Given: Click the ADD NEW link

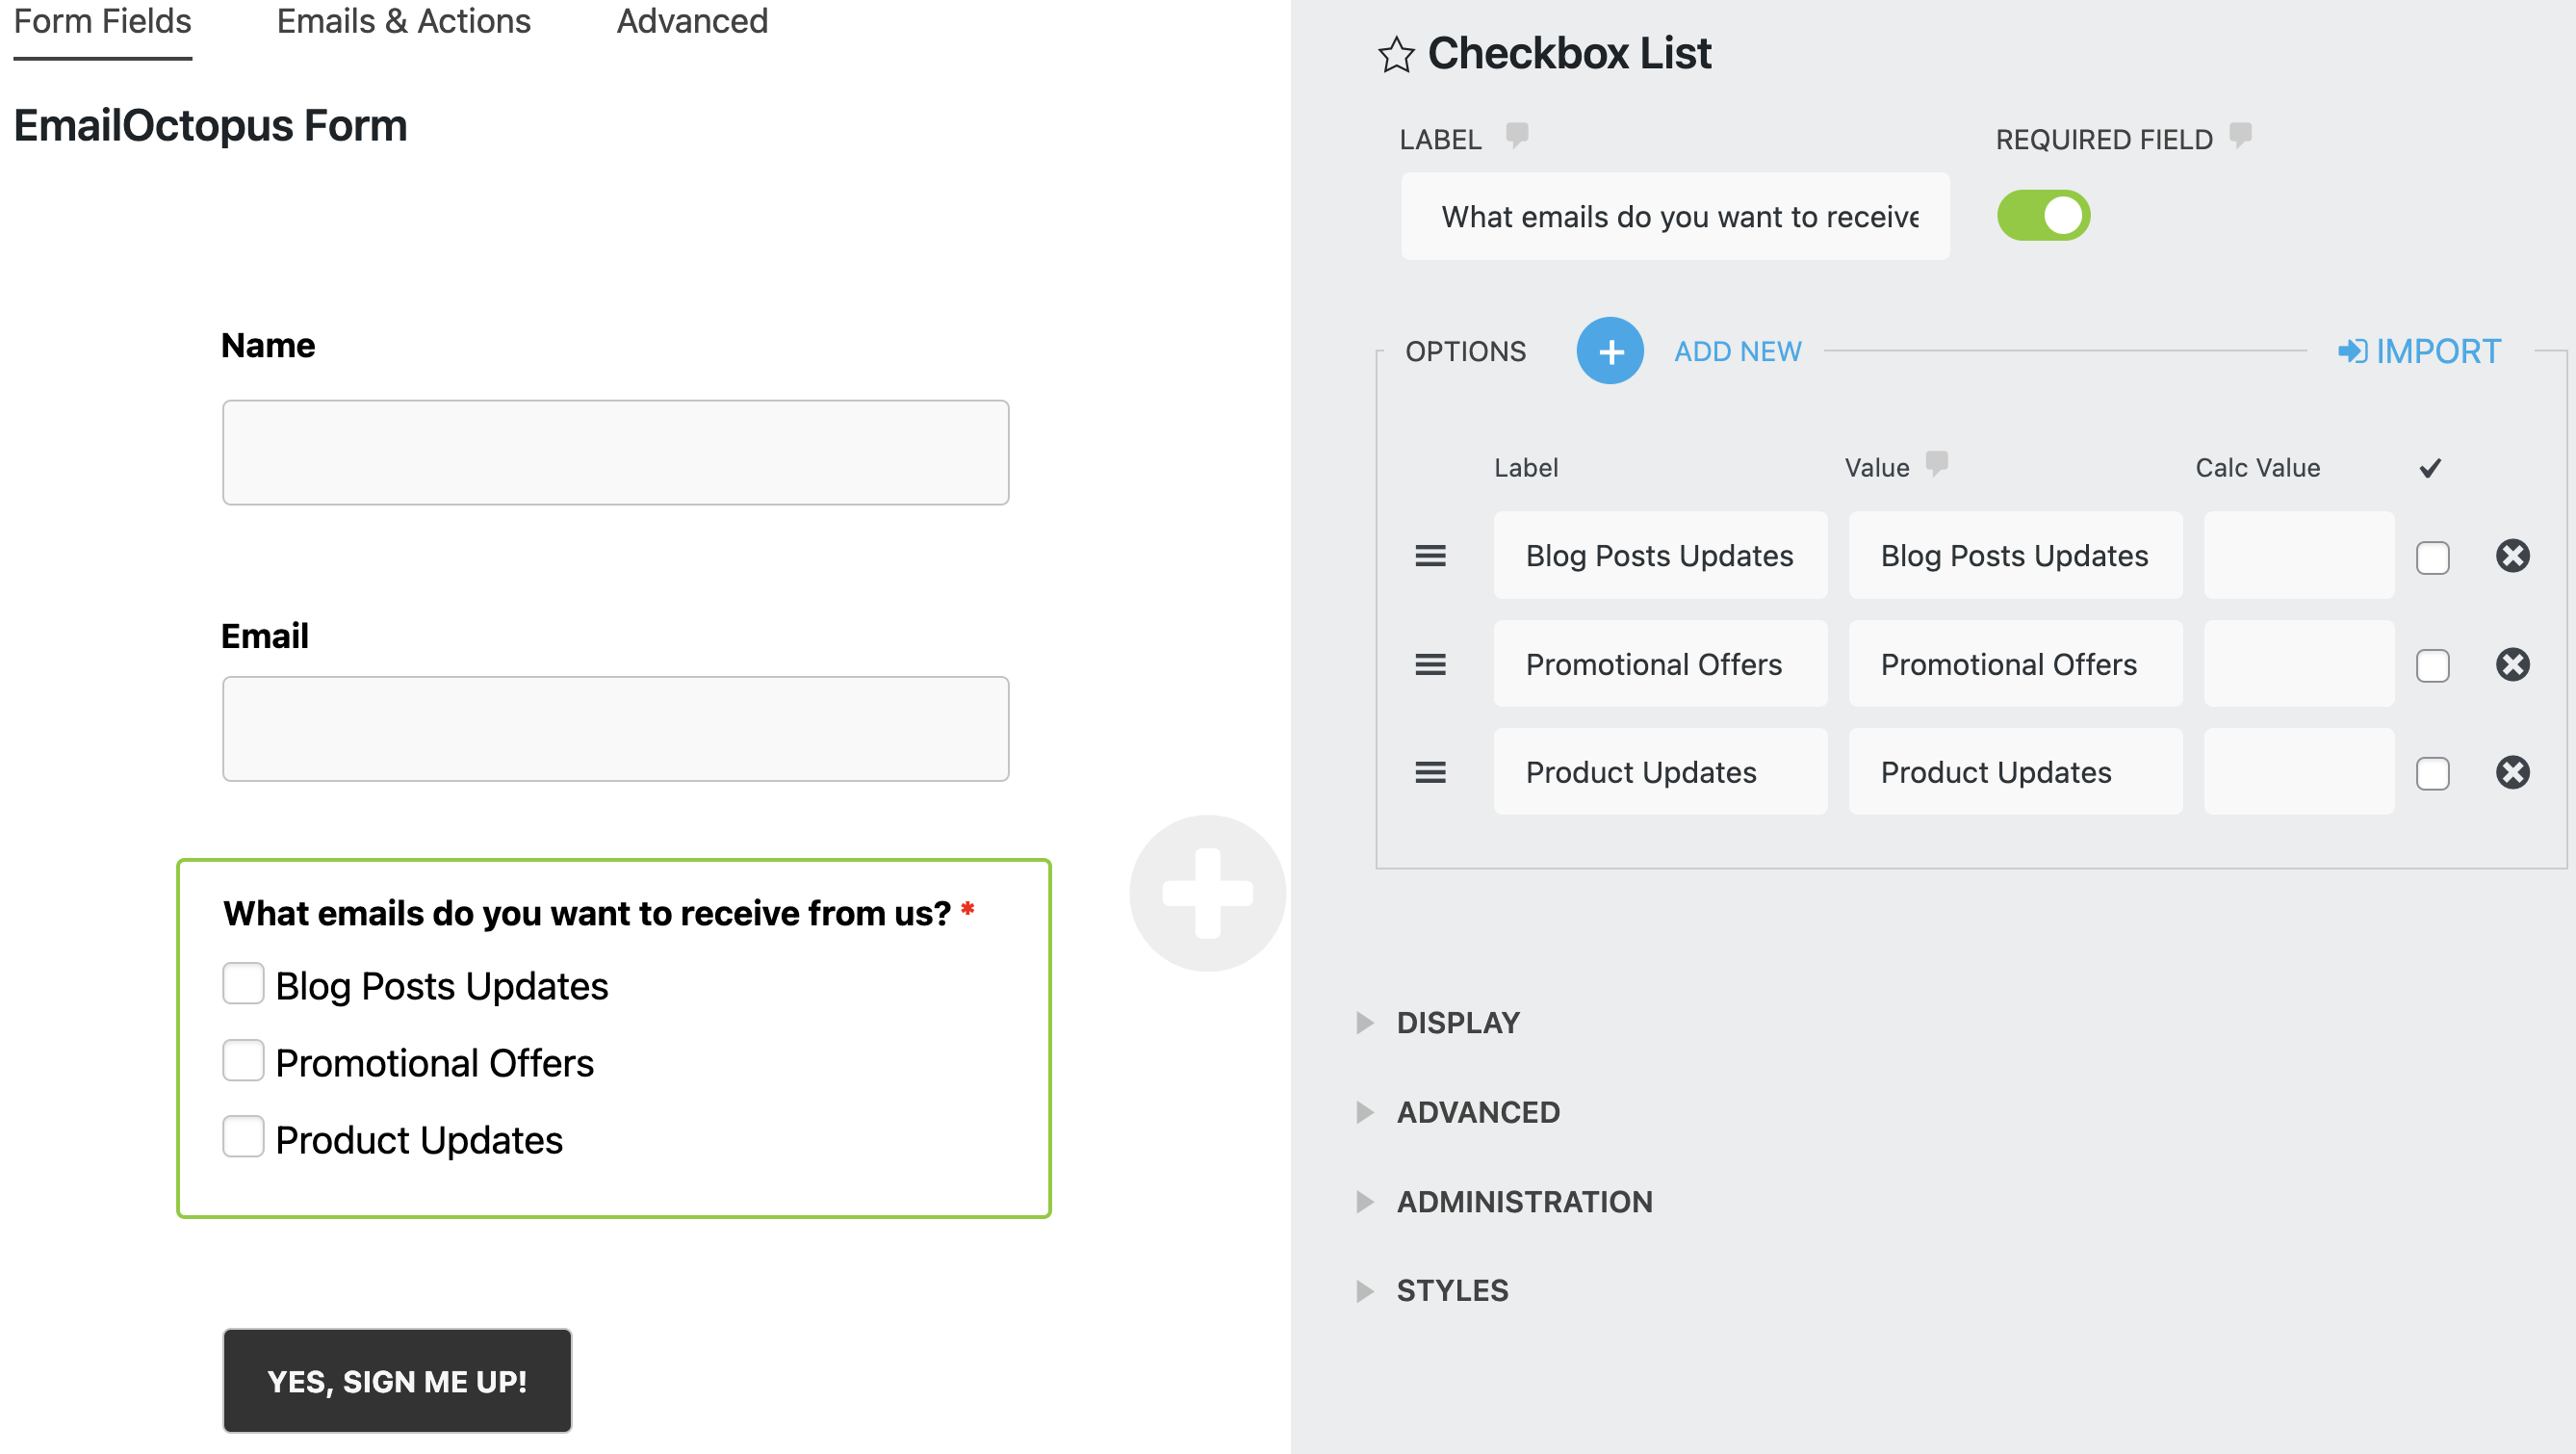Looking at the screenshot, I should click(x=1737, y=351).
